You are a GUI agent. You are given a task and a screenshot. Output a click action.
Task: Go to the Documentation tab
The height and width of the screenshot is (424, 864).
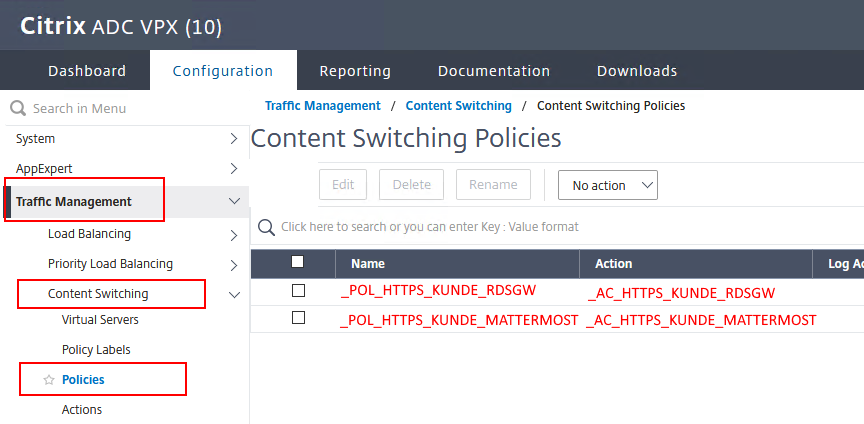coord(494,71)
